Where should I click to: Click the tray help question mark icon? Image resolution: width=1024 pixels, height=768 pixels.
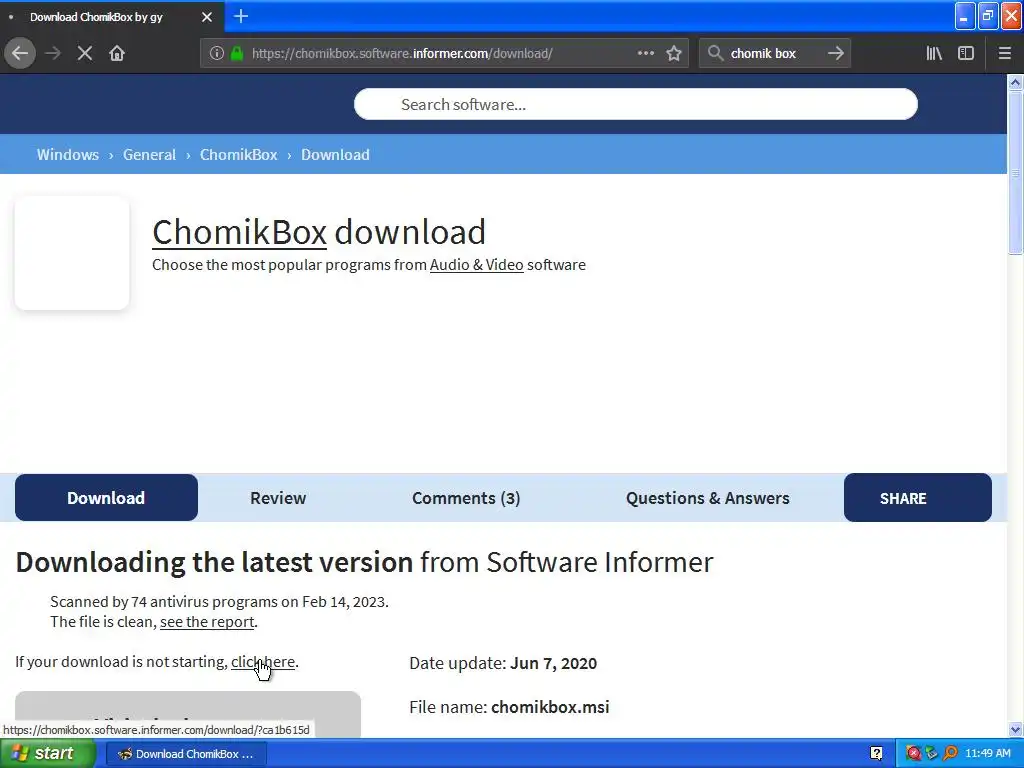click(876, 754)
